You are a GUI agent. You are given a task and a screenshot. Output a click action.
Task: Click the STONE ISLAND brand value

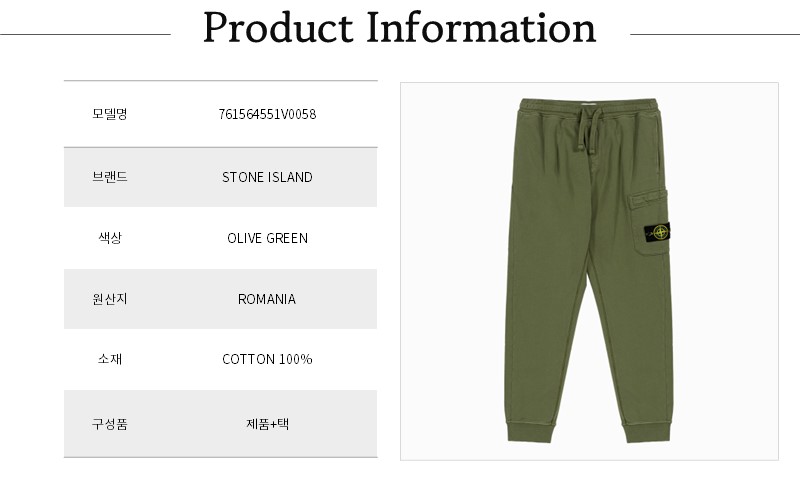point(267,177)
